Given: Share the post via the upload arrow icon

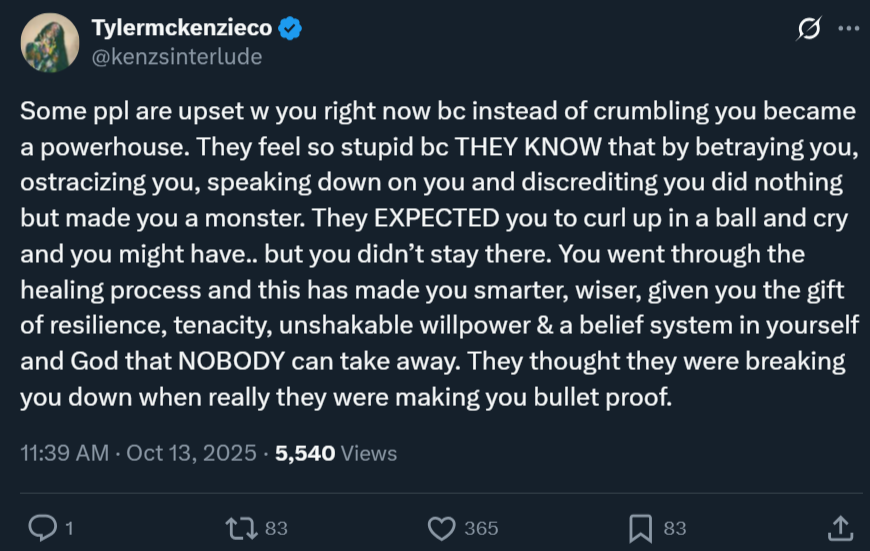Looking at the screenshot, I should point(841,527).
